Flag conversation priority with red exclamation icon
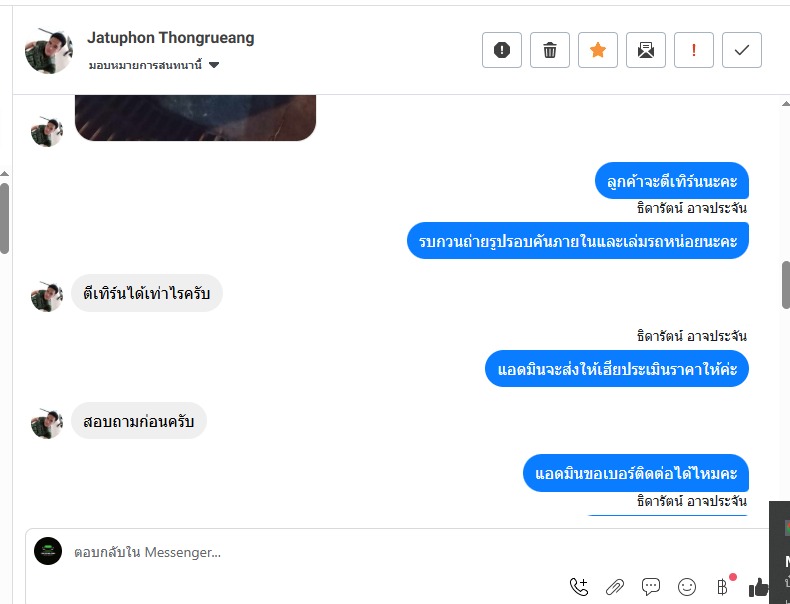This screenshot has width=790, height=604. click(x=694, y=50)
